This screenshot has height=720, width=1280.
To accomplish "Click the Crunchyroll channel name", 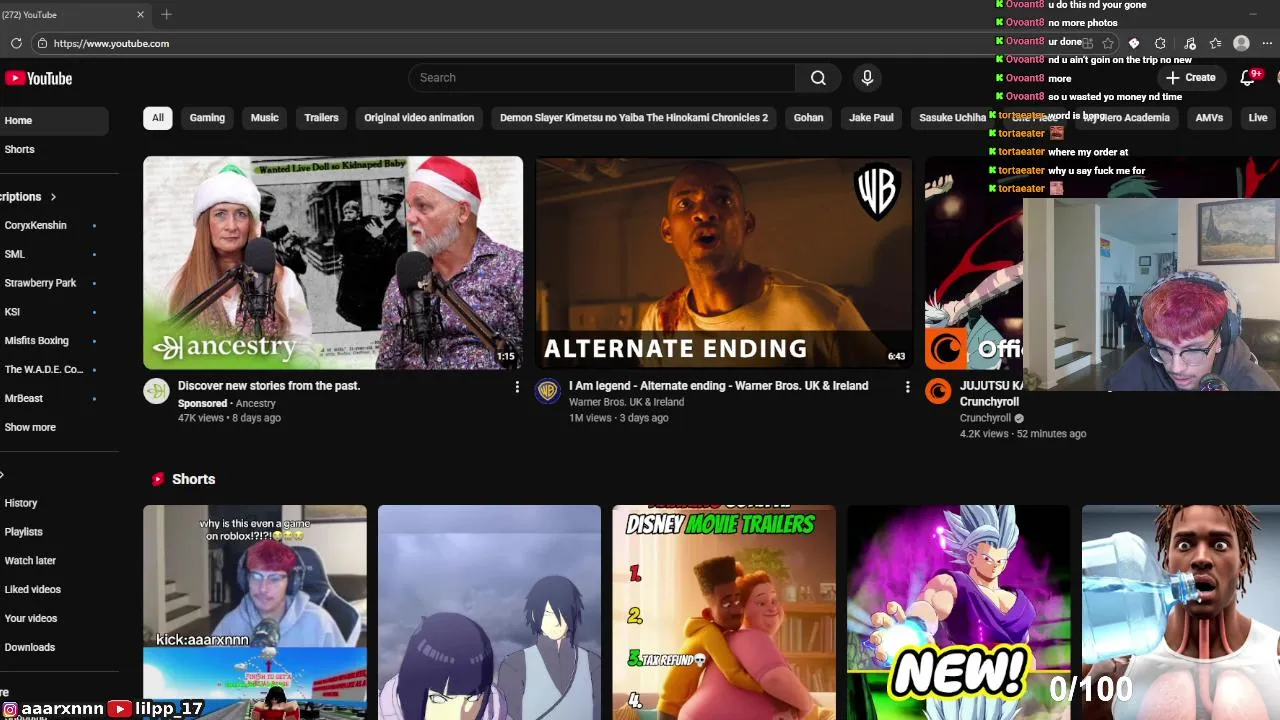I will (985, 418).
